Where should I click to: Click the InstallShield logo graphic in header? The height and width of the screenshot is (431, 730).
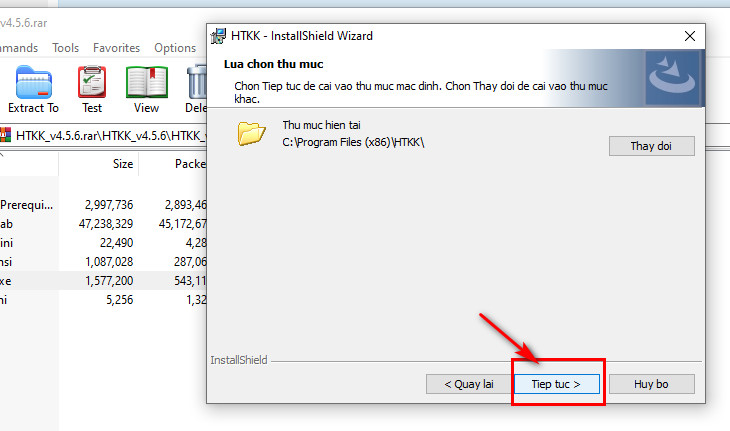click(x=672, y=78)
